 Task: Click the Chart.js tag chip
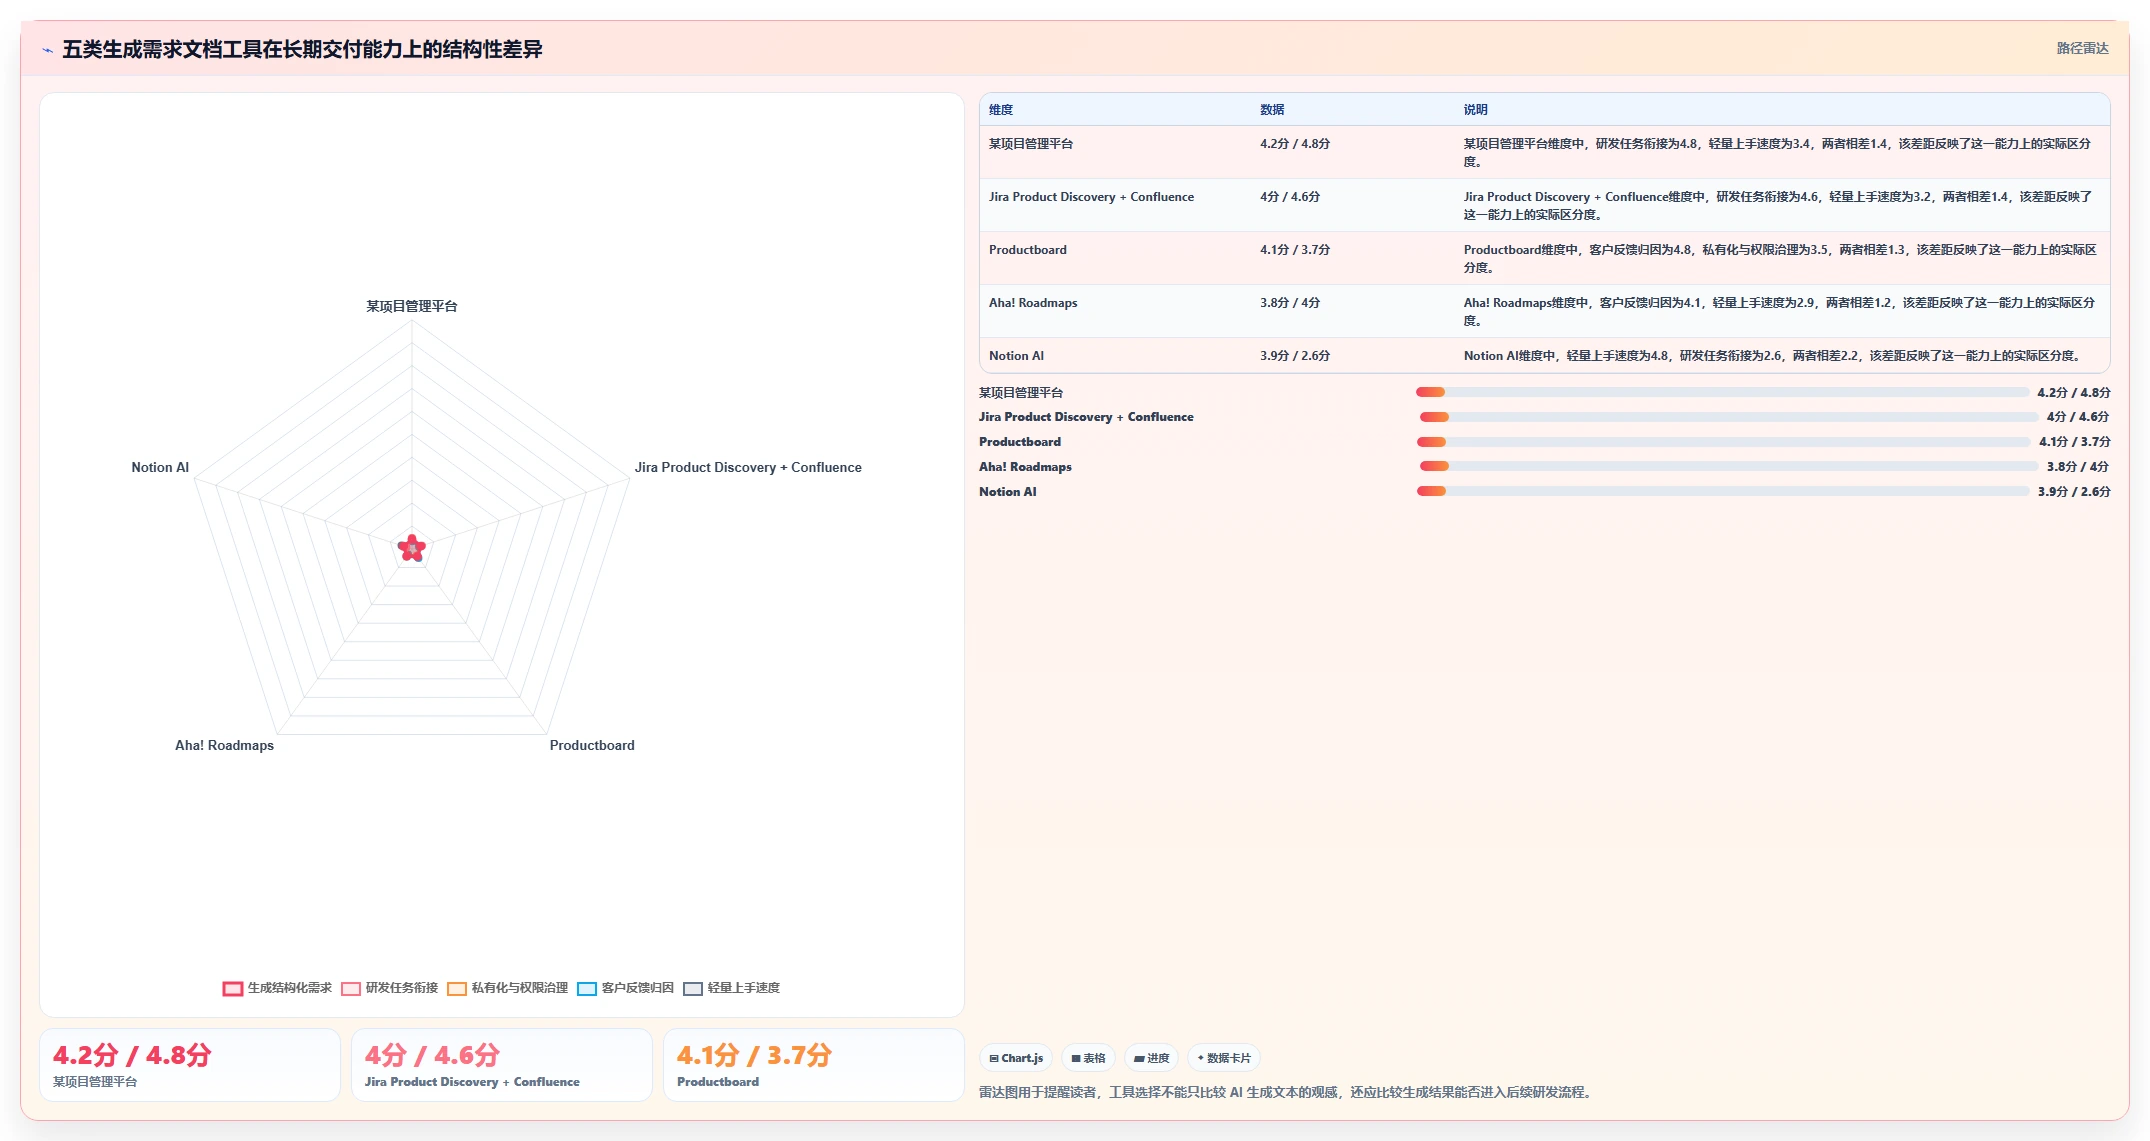pyautogui.click(x=1016, y=1058)
